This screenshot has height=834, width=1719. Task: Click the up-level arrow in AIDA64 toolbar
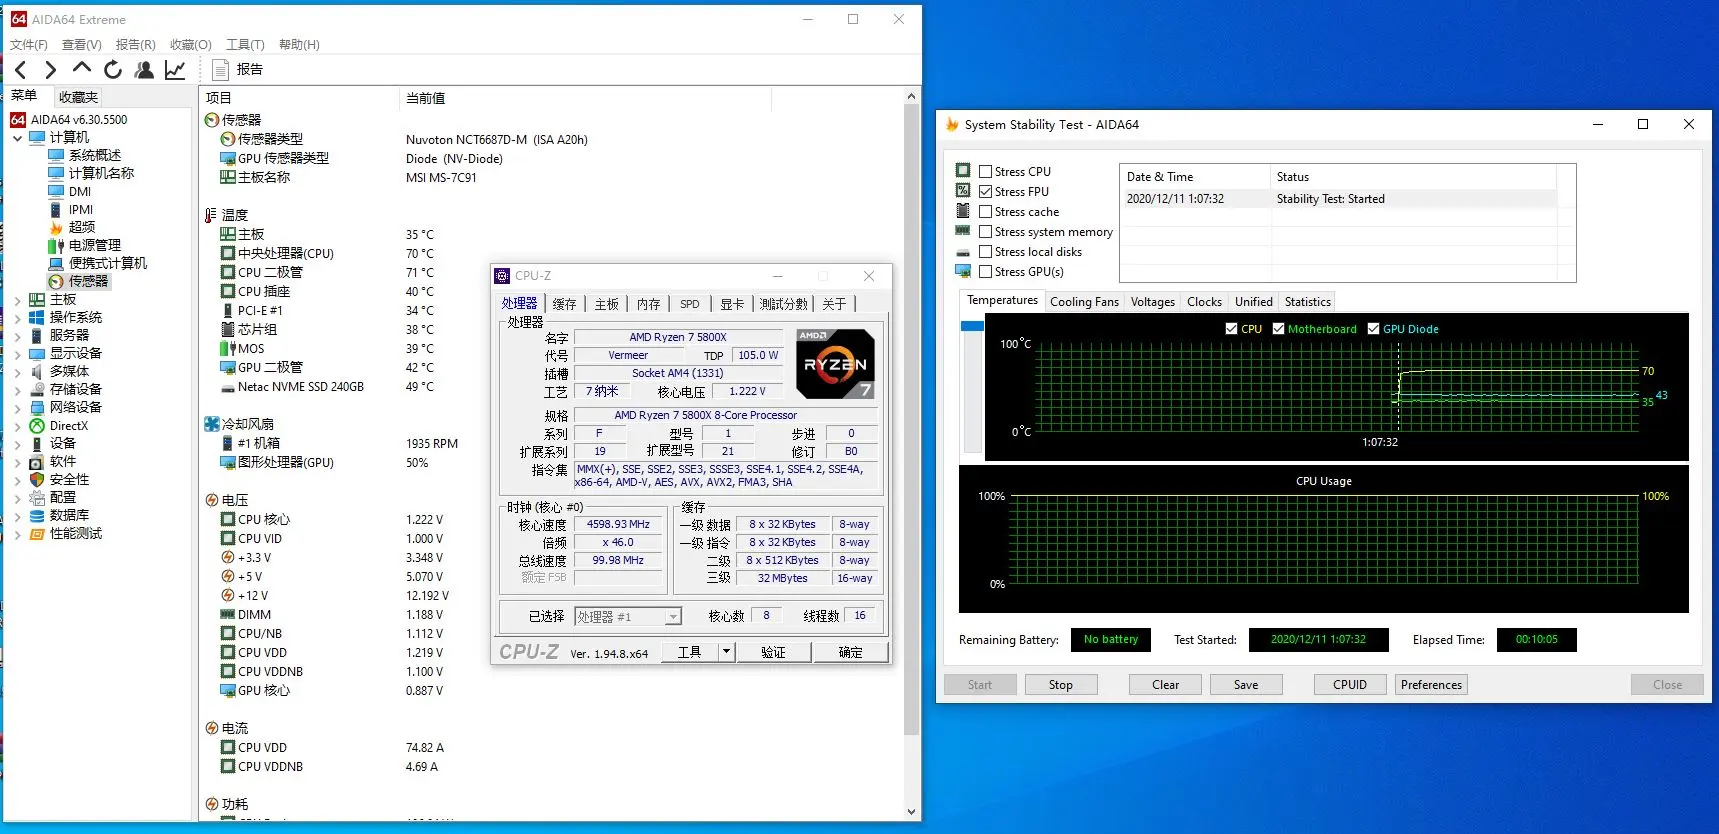click(82, 68)
